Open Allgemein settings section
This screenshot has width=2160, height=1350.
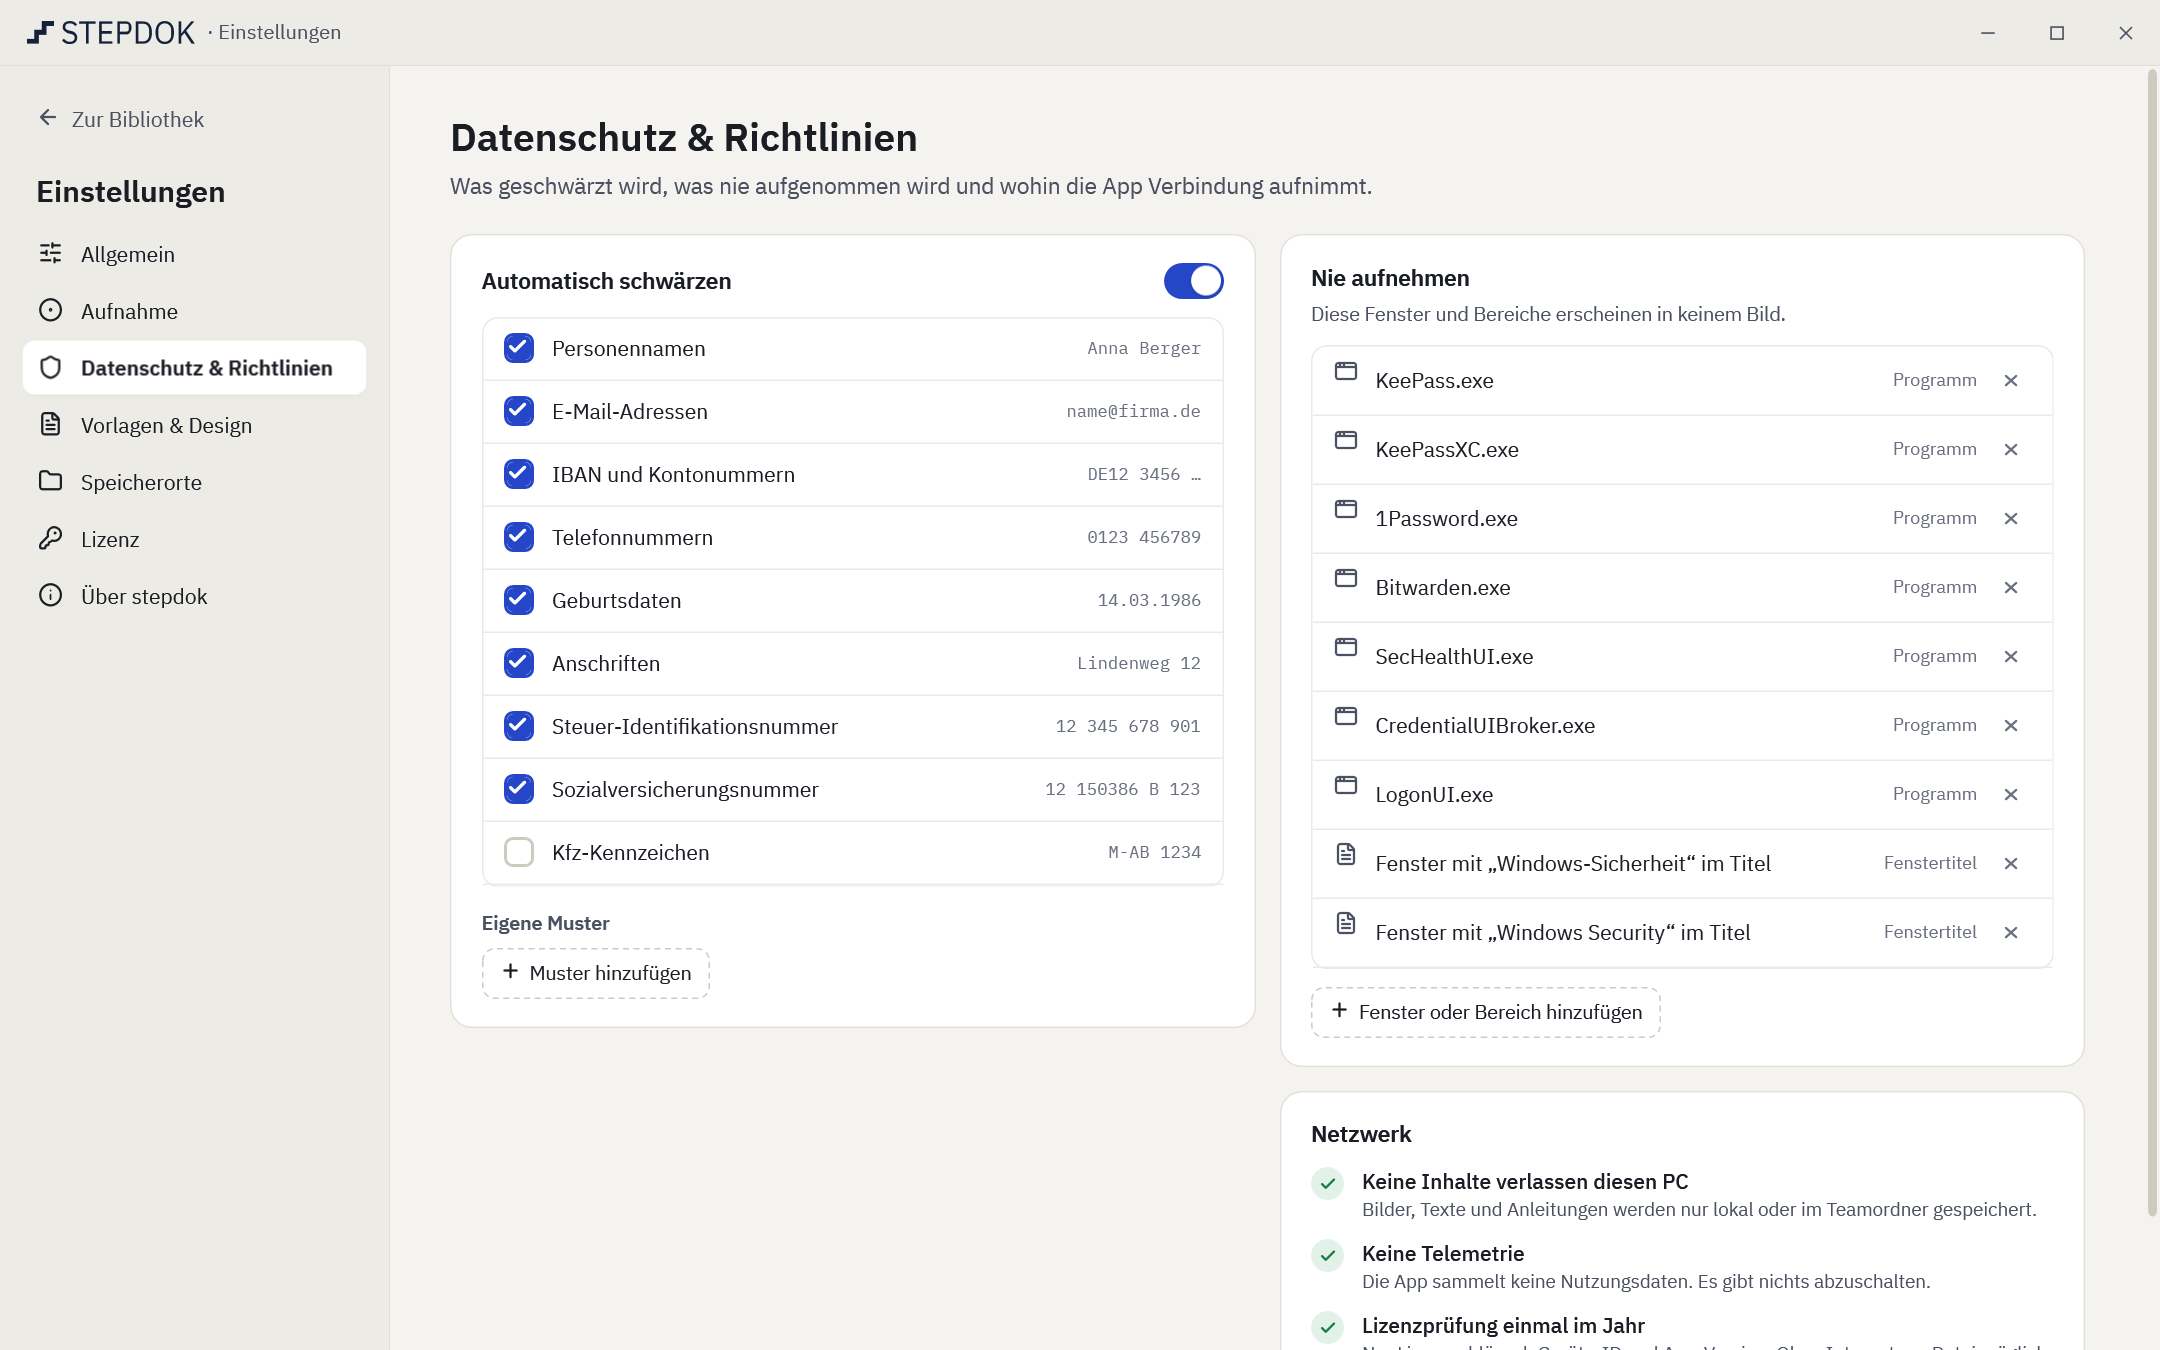[x=194, y=254]
